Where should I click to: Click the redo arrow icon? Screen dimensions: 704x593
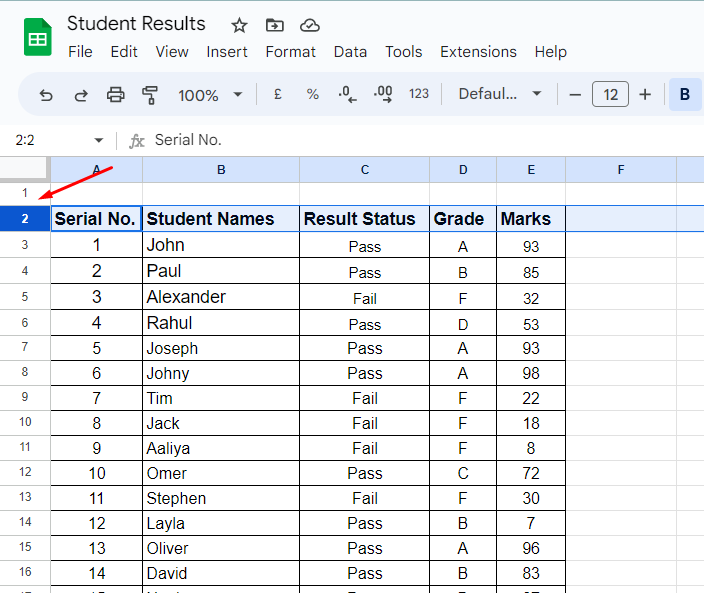coord(81,95)
